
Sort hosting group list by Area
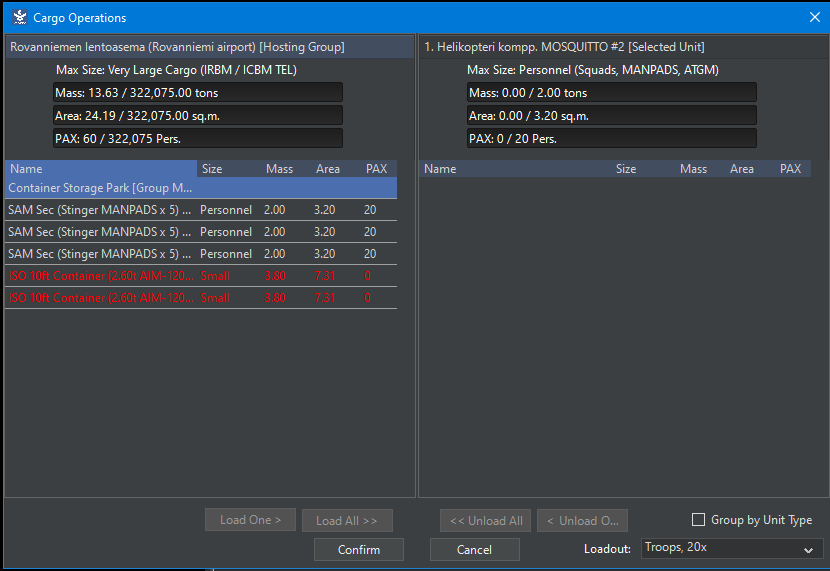tap(336, 169)
